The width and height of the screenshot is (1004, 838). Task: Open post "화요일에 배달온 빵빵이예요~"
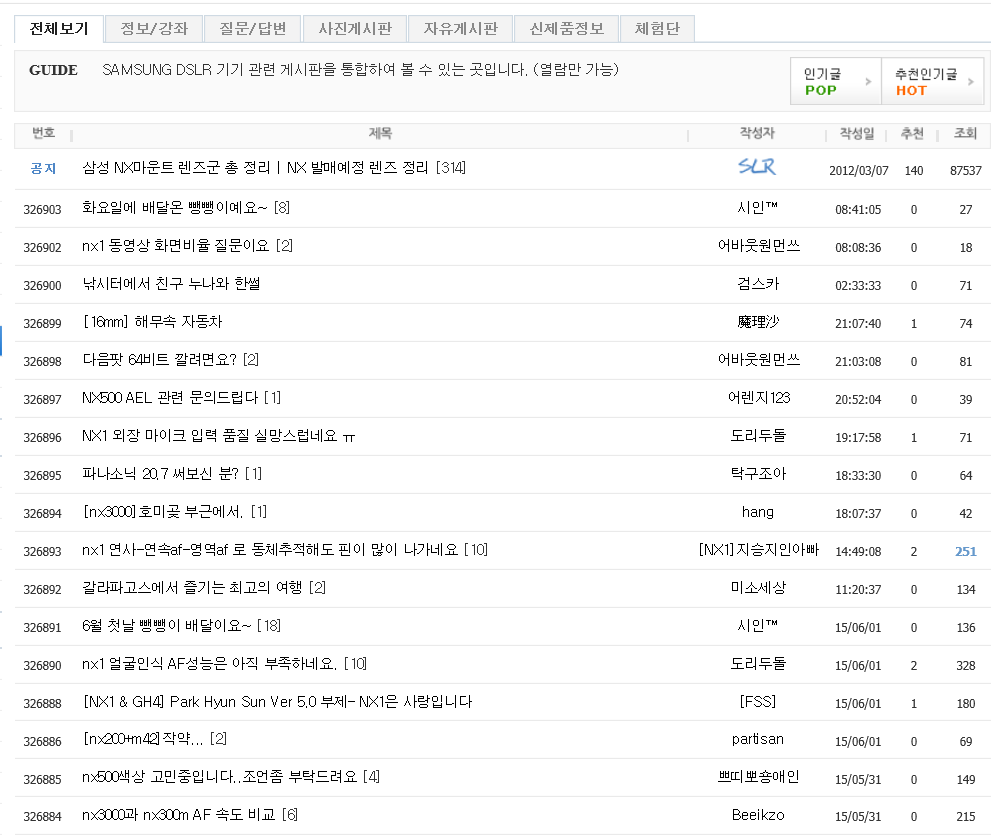175,208
